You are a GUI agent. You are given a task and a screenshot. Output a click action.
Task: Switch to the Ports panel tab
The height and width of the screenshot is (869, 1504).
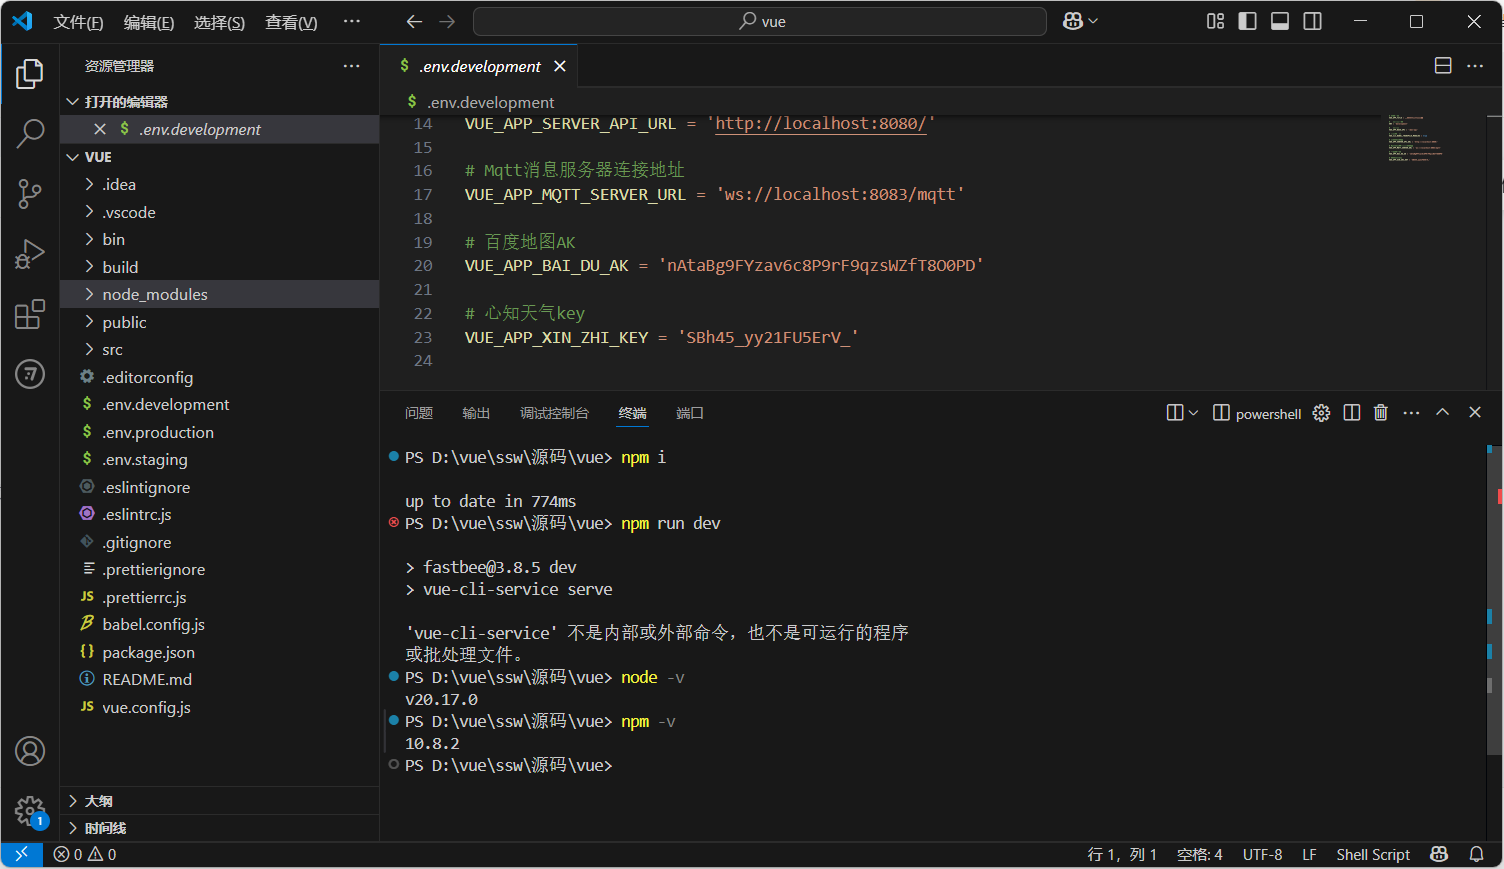coord(690,413)
